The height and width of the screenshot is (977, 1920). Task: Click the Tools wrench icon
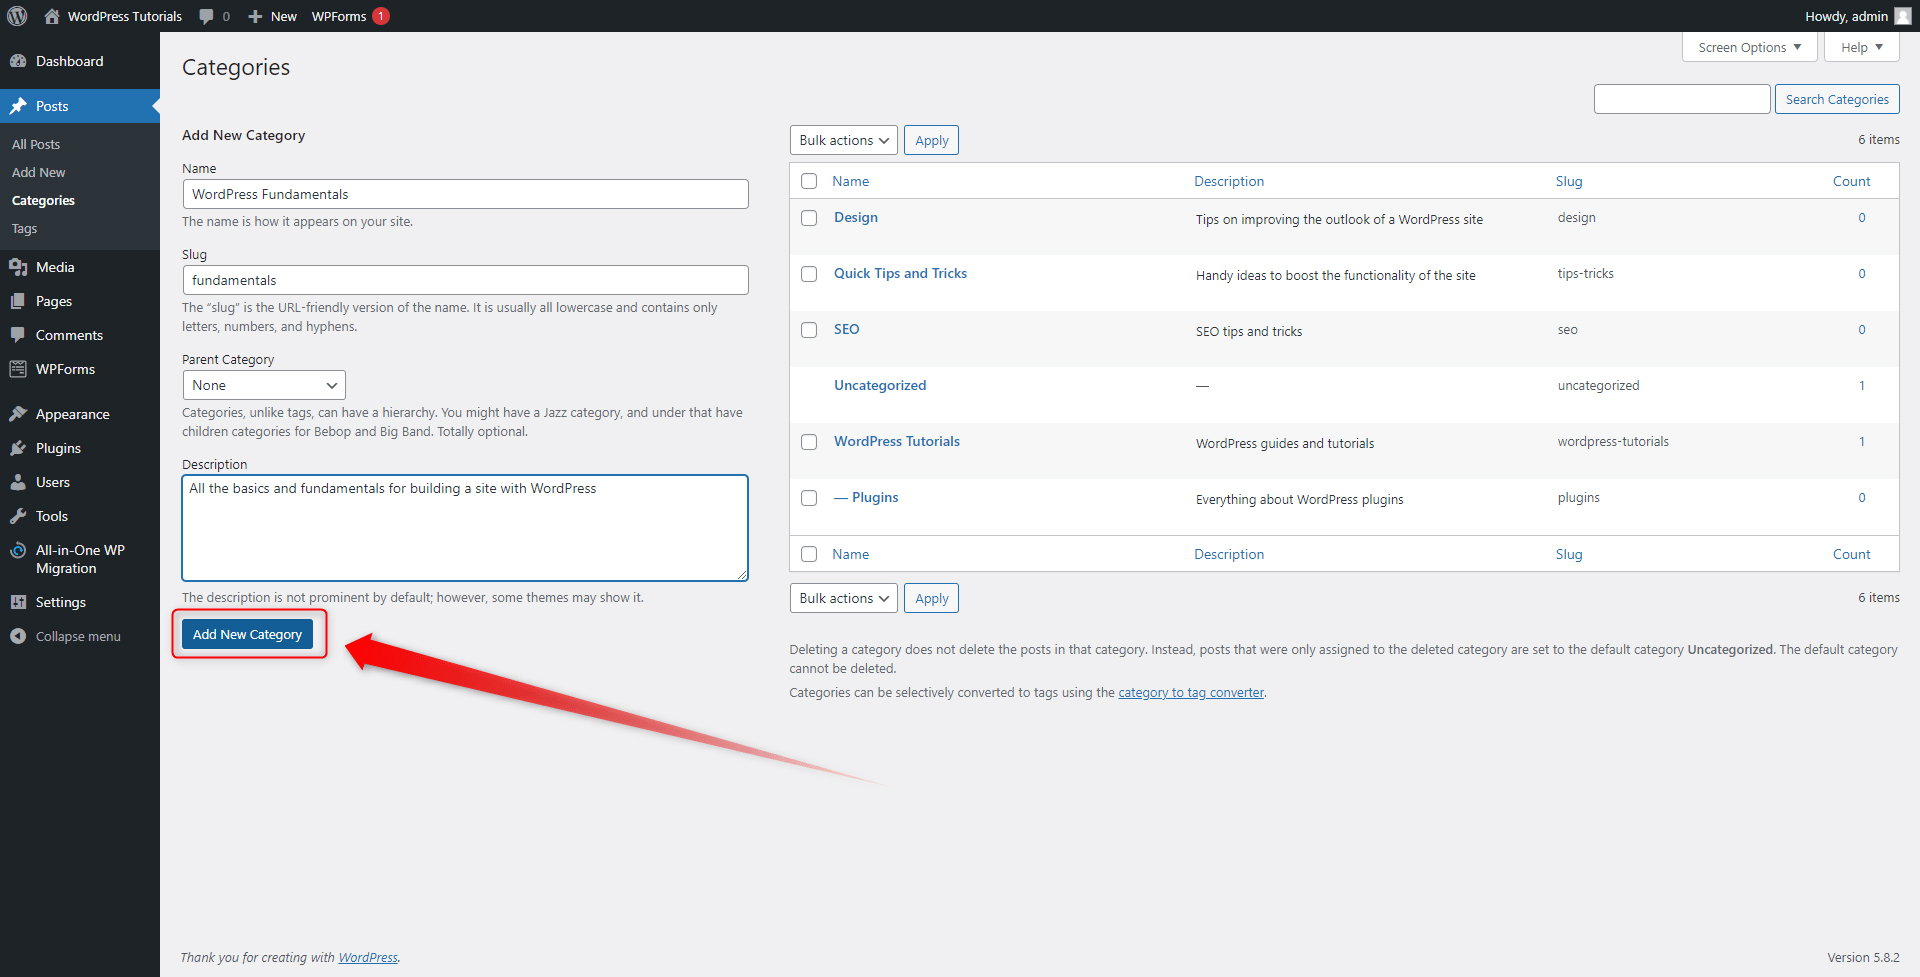(x=18, y=516)
